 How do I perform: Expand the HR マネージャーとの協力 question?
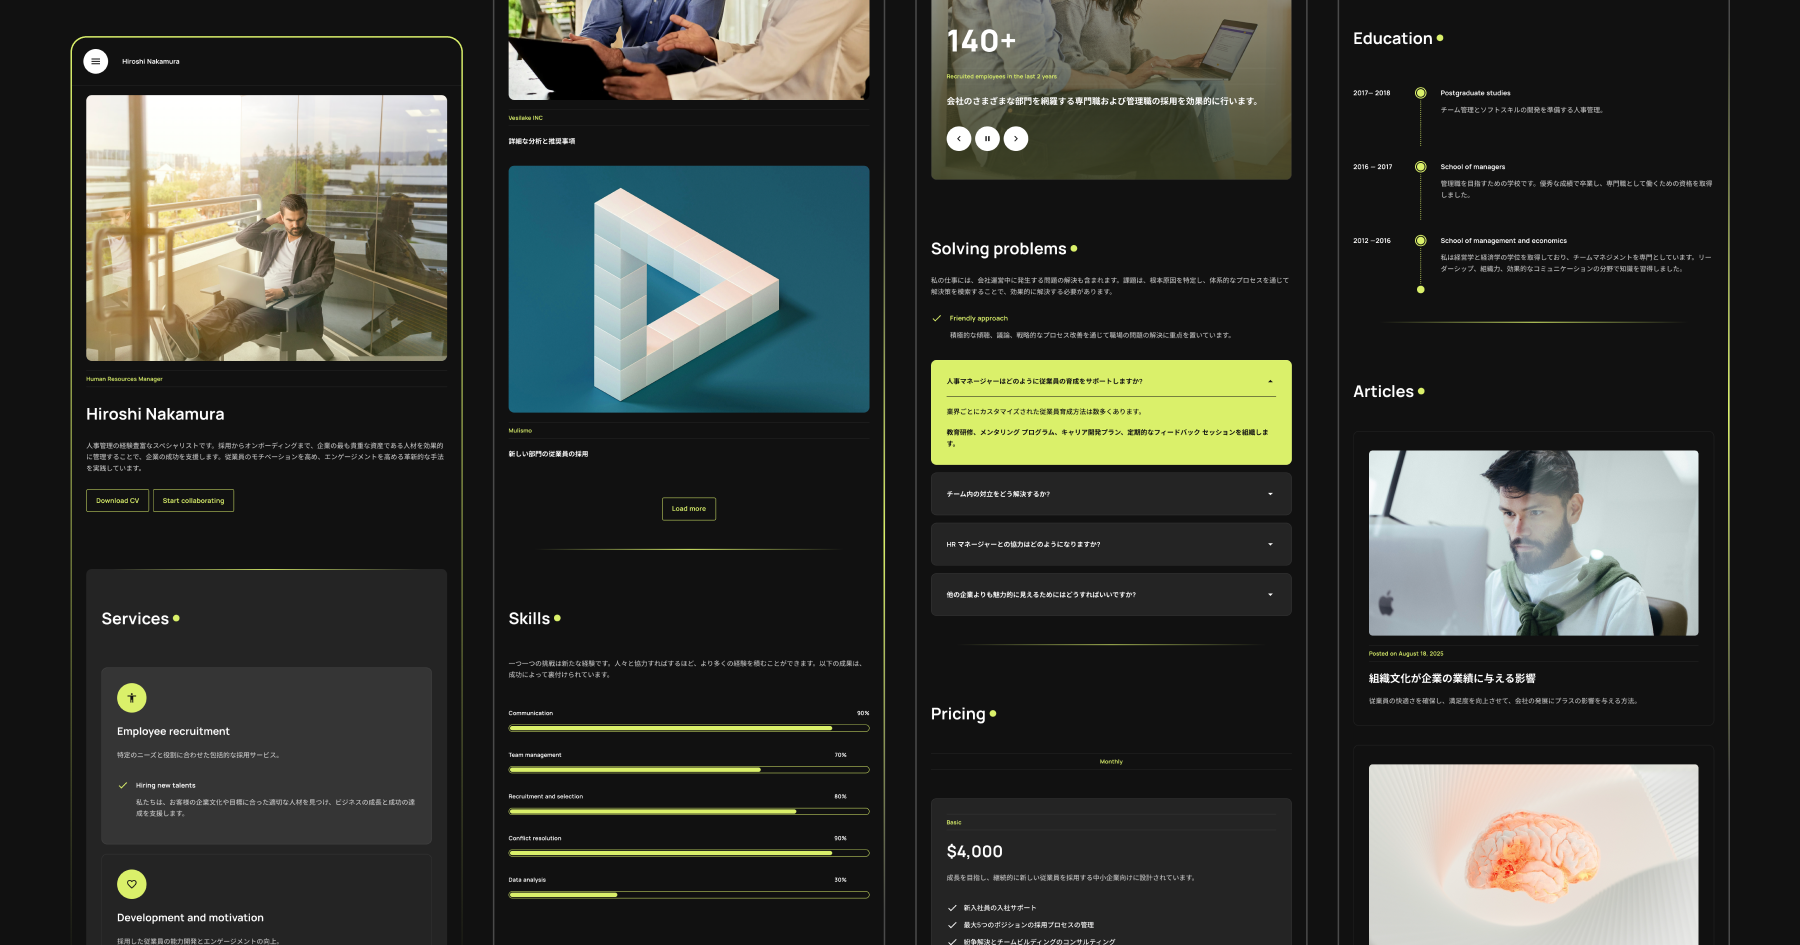tap(1111, 544)
